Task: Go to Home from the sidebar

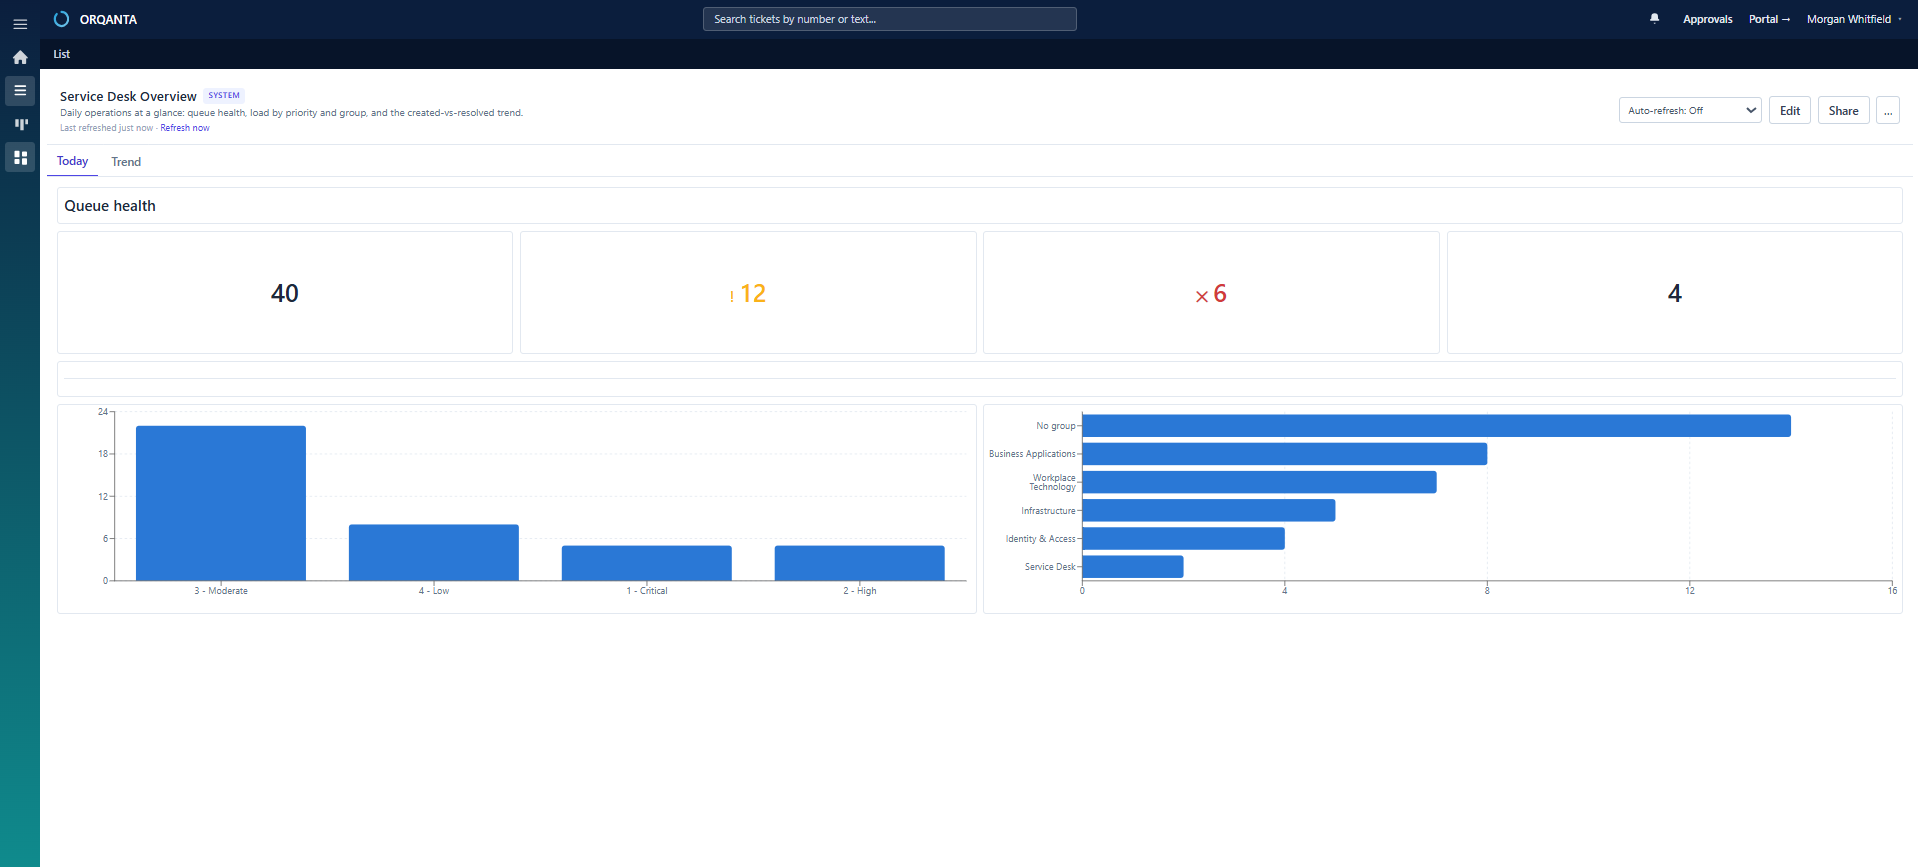Action: point(20,57)
